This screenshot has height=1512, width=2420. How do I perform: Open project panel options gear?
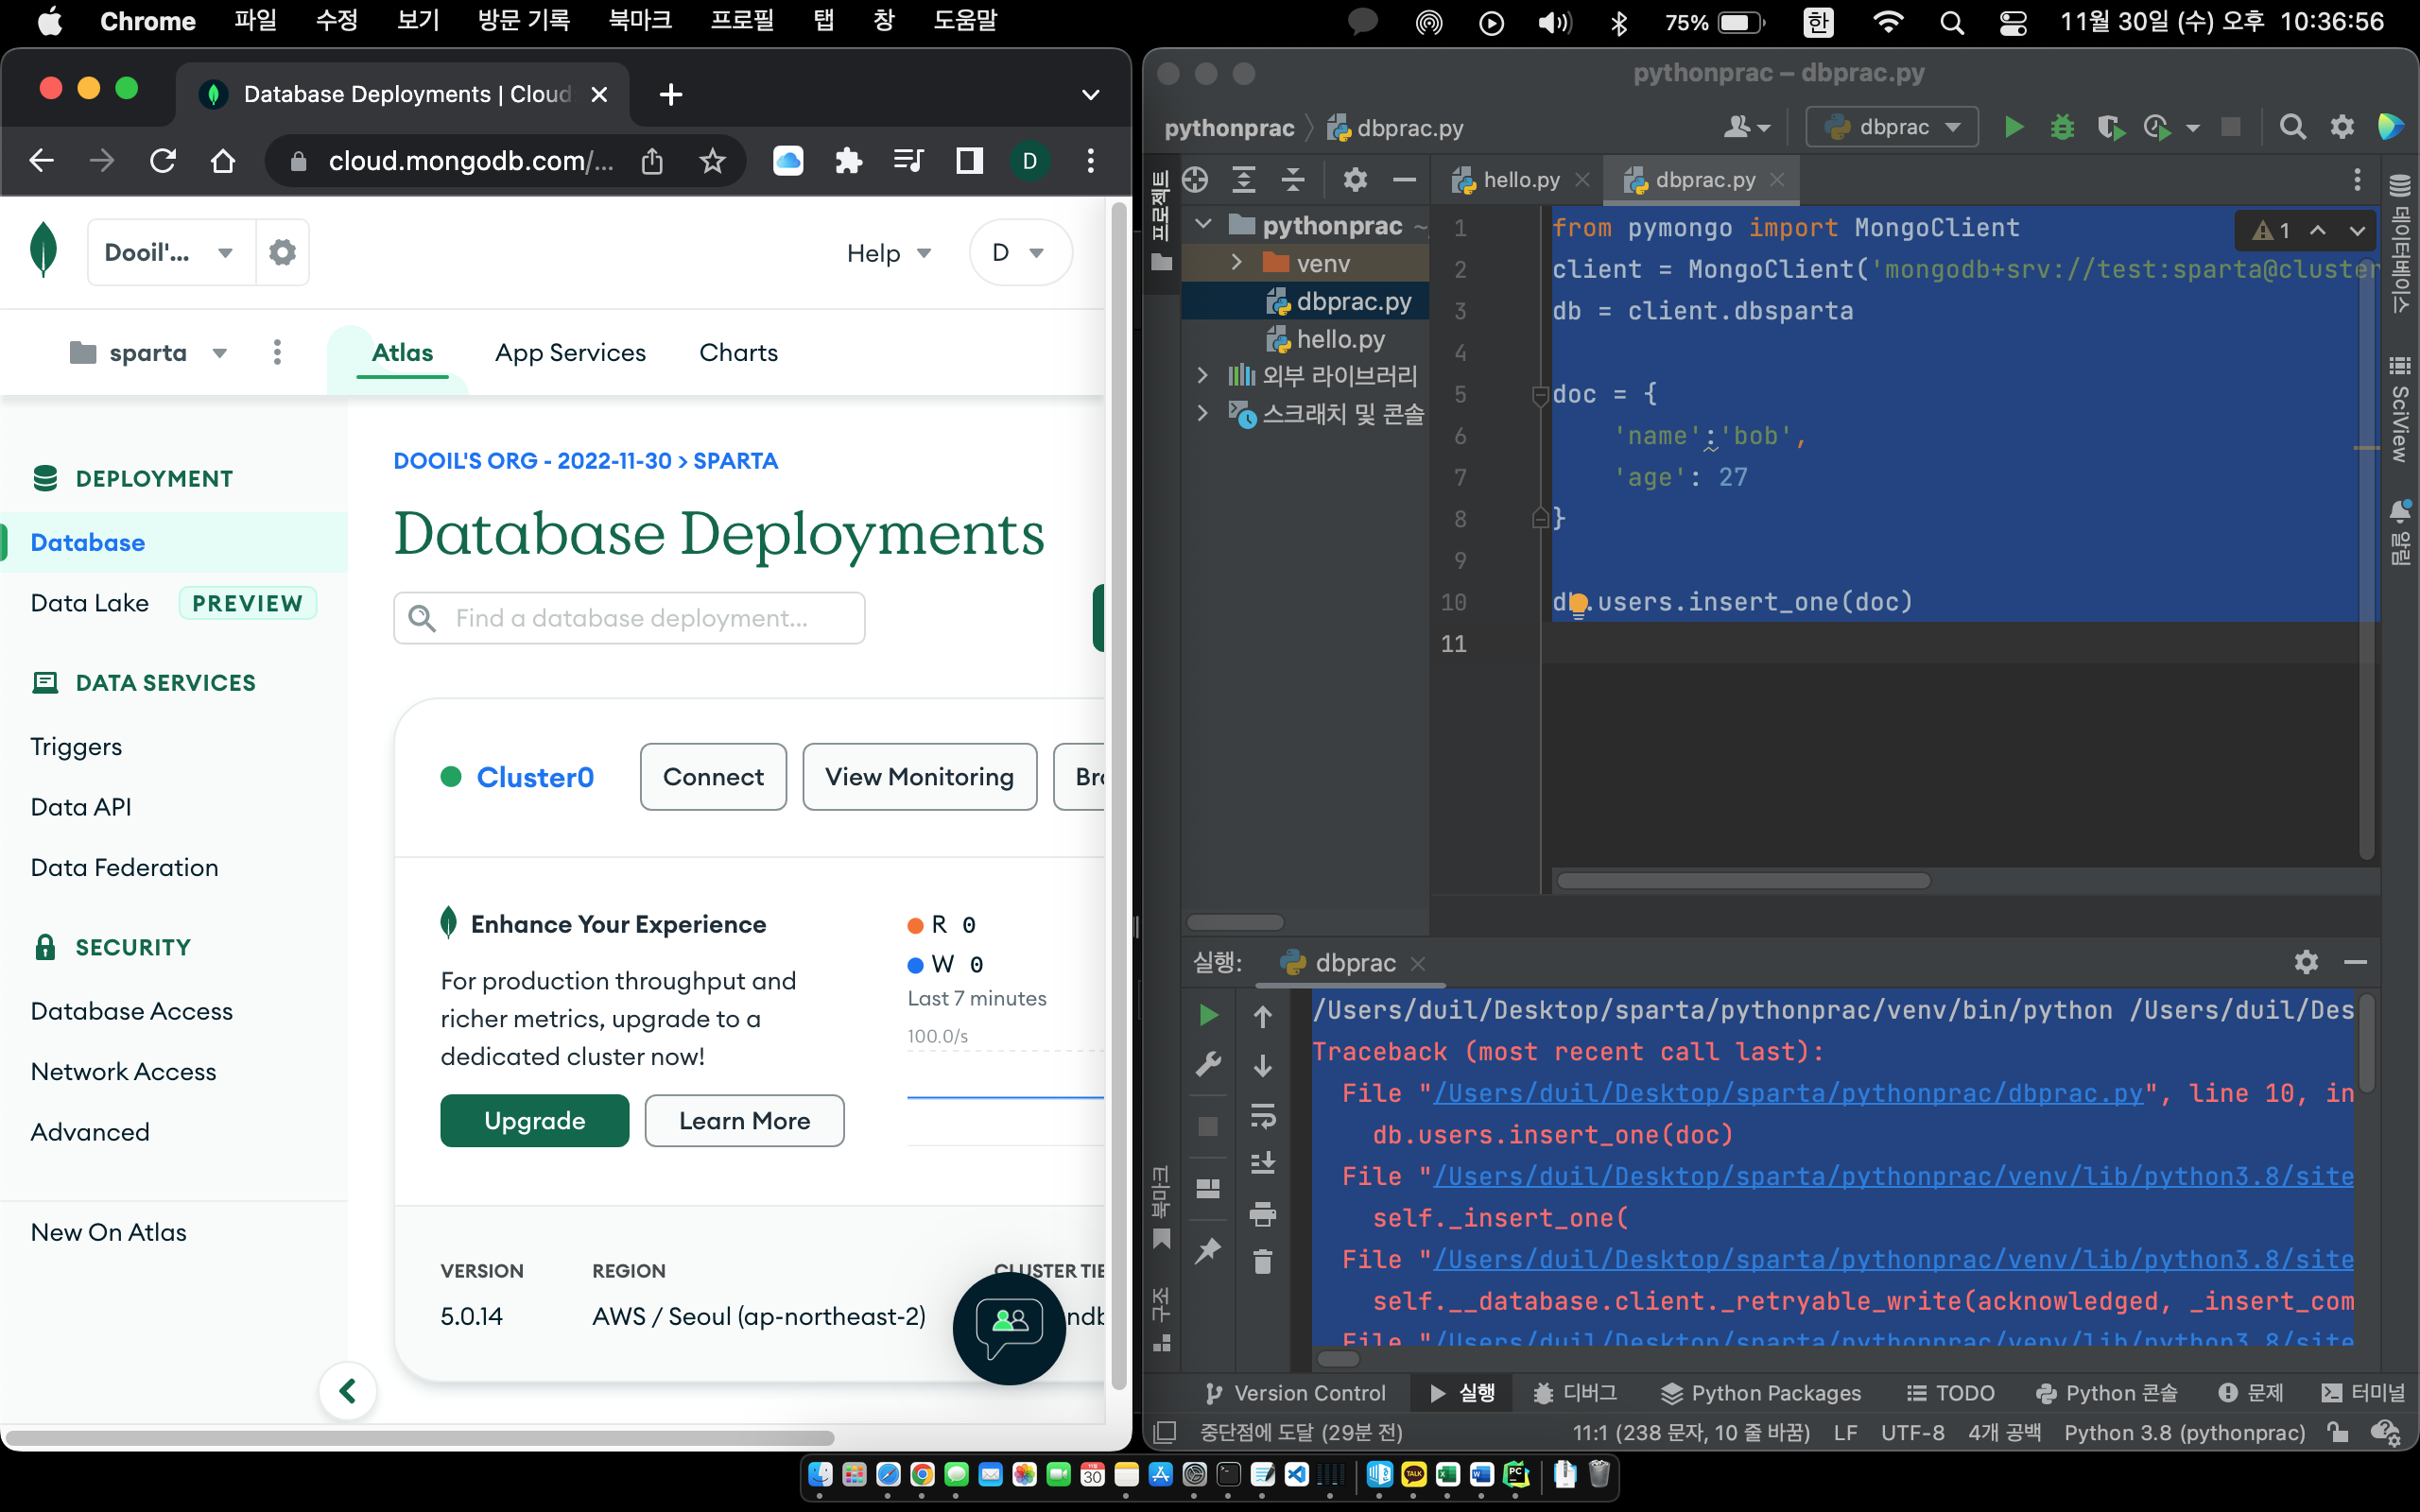(1355, 180)
